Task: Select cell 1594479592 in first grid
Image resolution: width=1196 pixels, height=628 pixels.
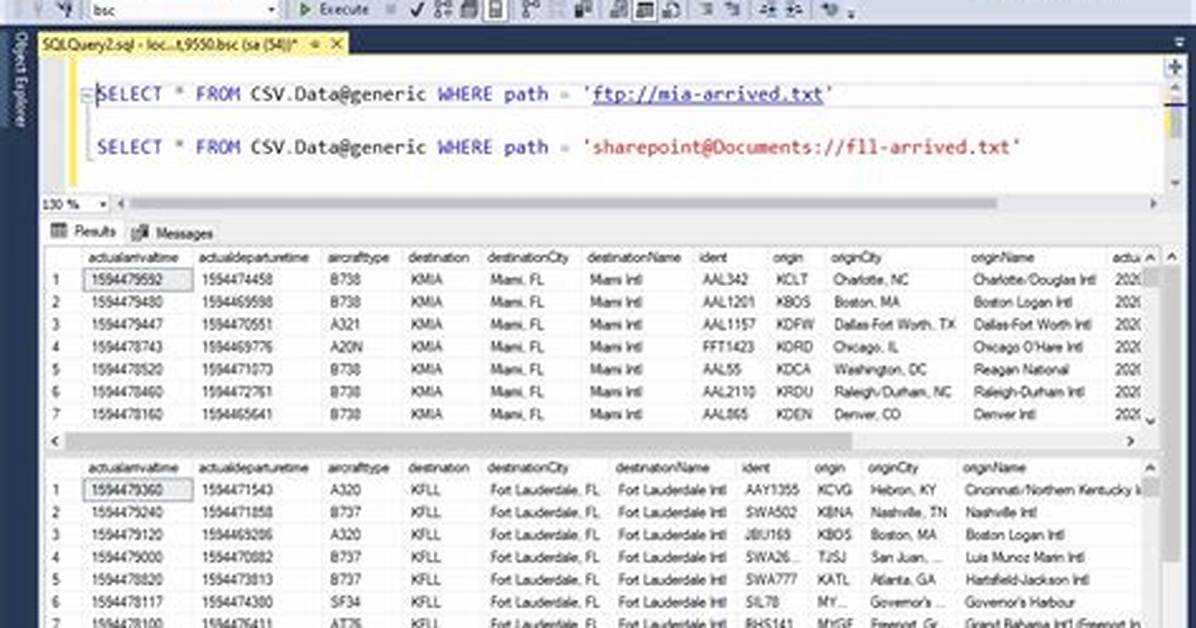Action: [137, 280]
